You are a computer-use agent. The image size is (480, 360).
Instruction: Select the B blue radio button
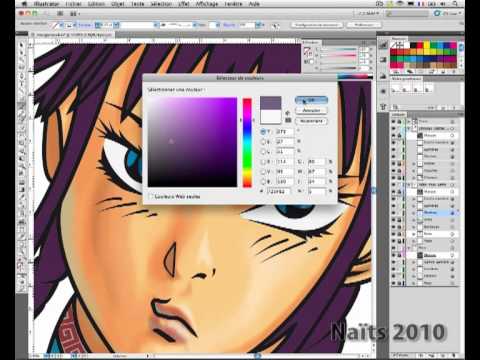(x=263, y=182)
